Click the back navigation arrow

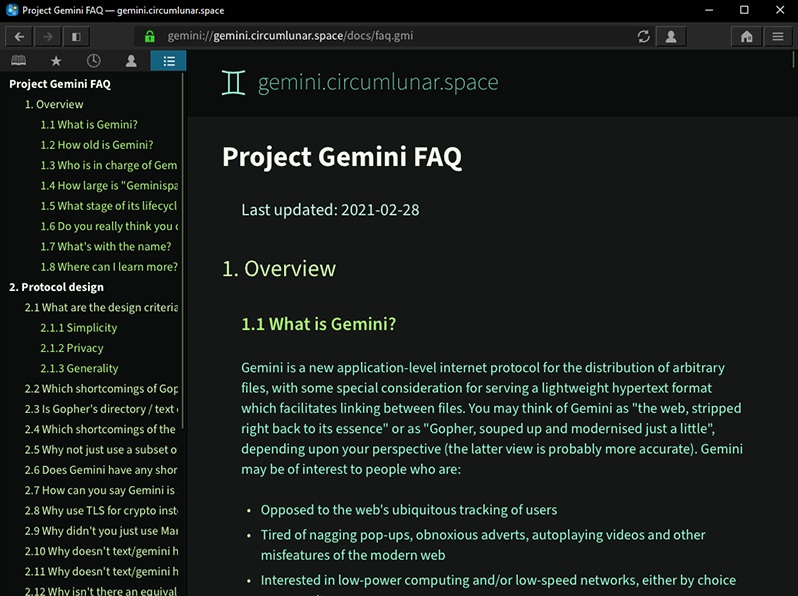(x=19, y=37)
